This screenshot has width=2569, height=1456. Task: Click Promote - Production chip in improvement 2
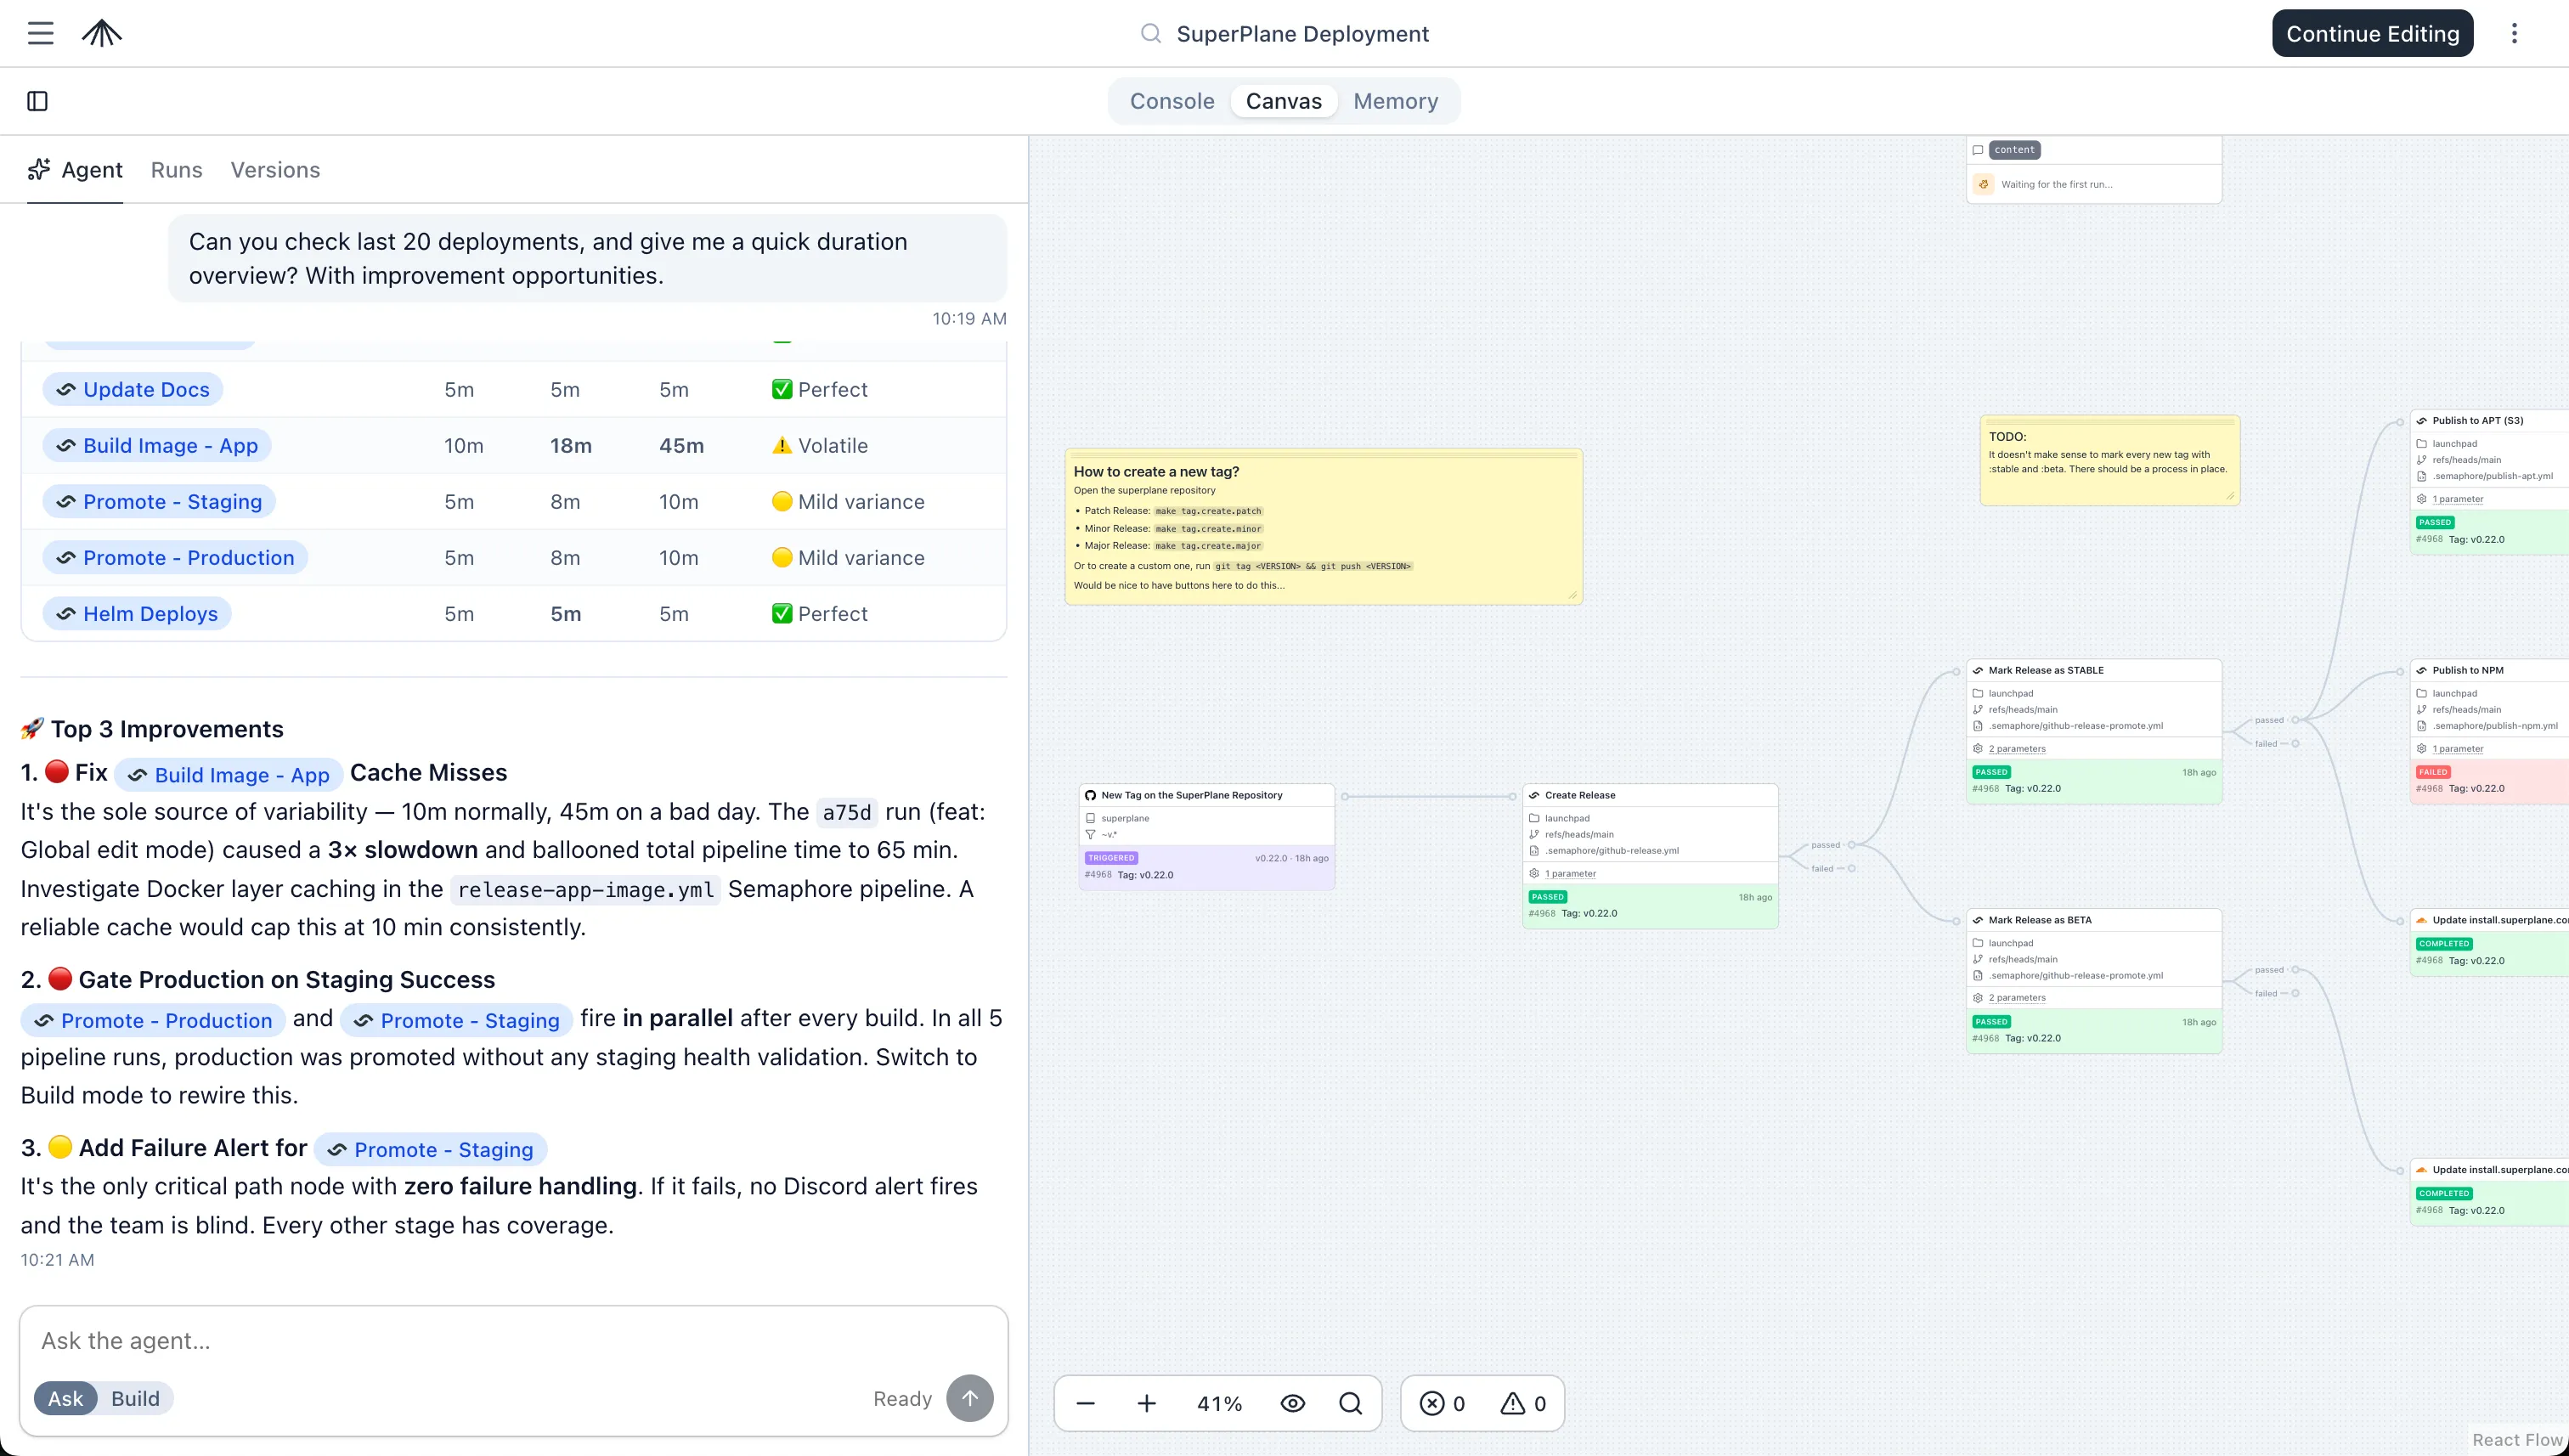153,1019
